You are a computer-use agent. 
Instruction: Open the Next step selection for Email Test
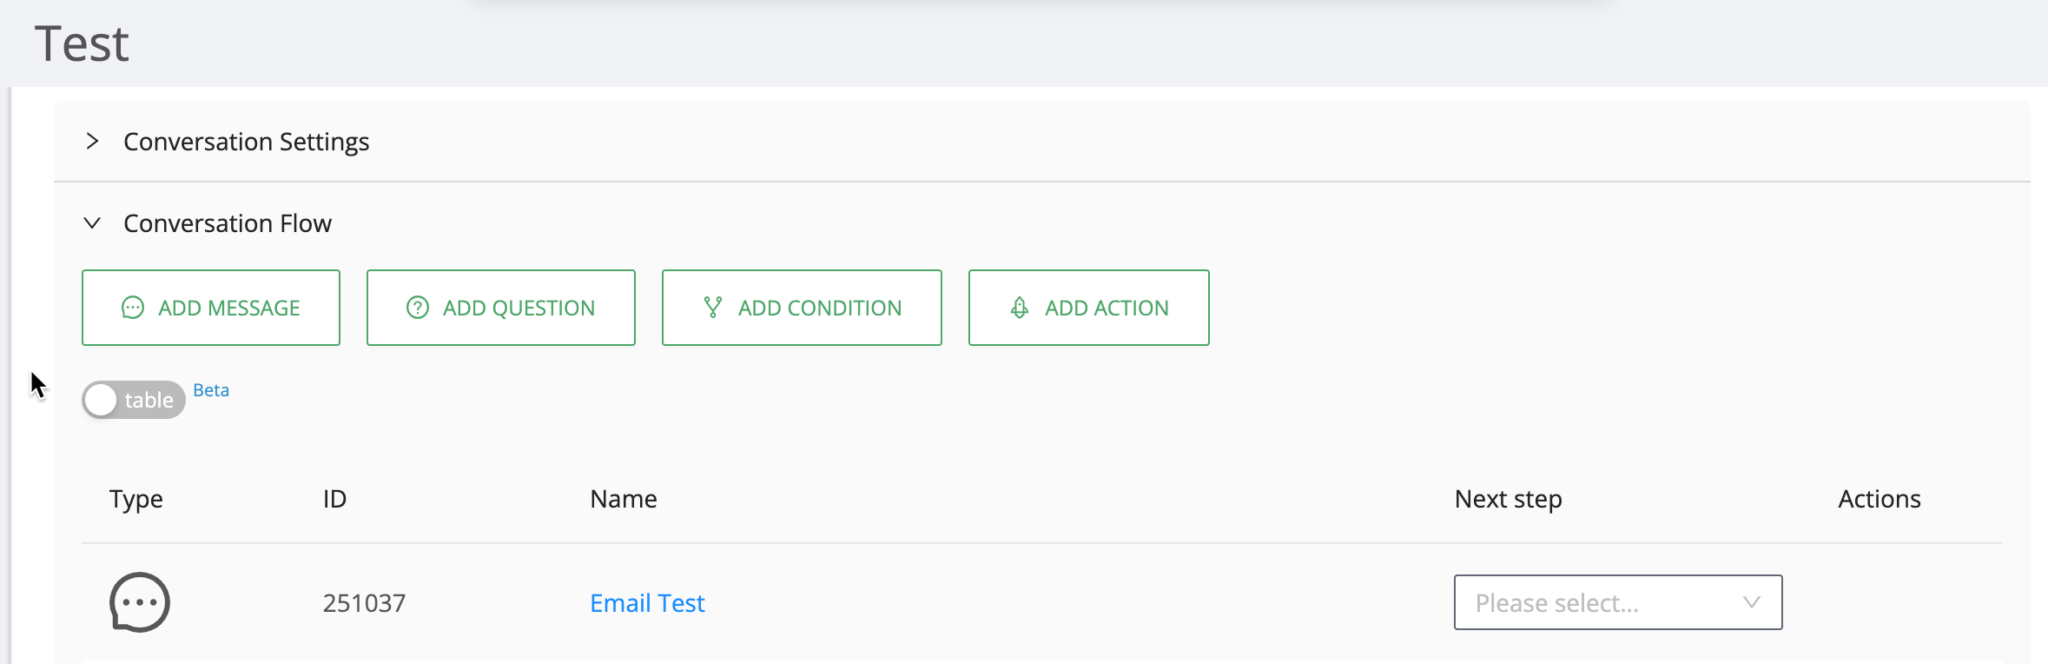(x=1617, y=602)
